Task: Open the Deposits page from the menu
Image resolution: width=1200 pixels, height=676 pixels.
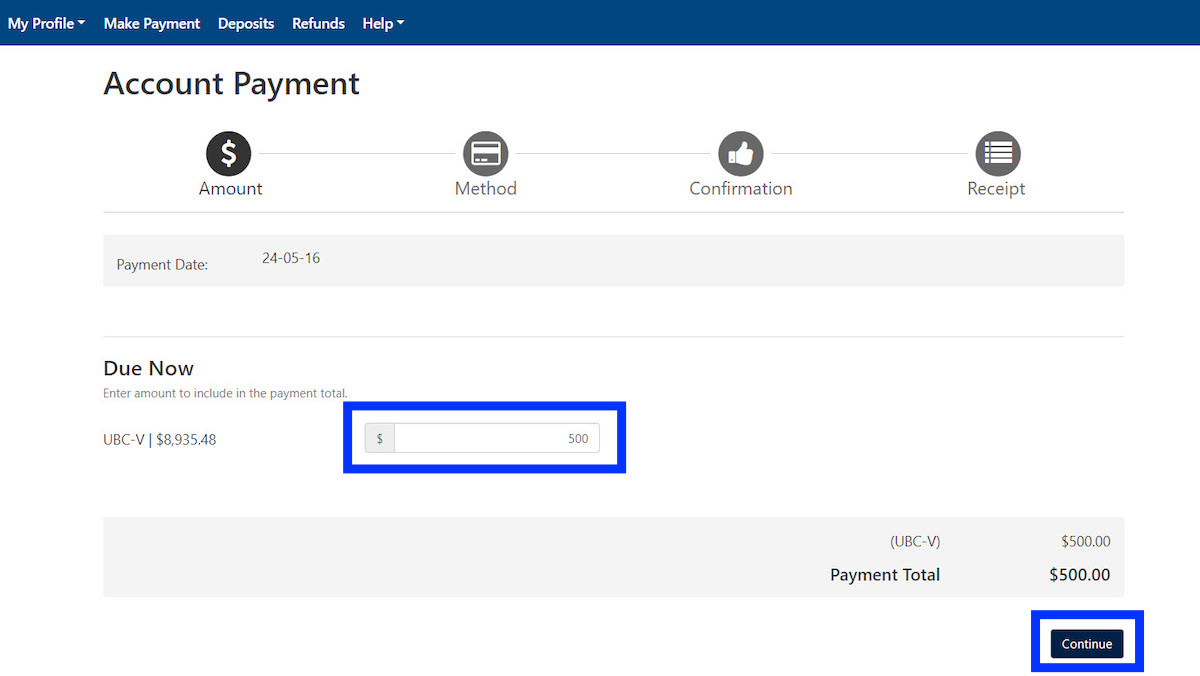Action: point(245,23)
